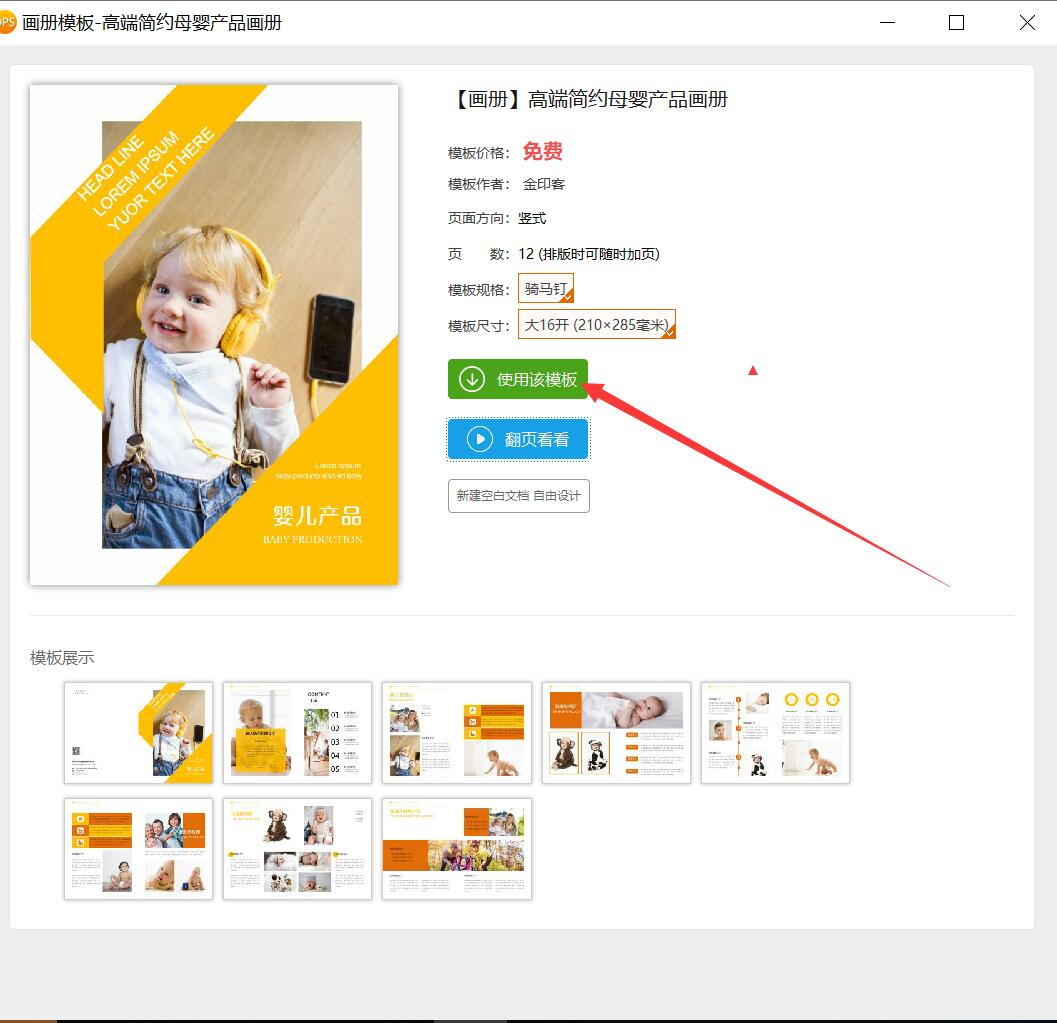Open first thumbnail showing cover spread

point(138,733)
